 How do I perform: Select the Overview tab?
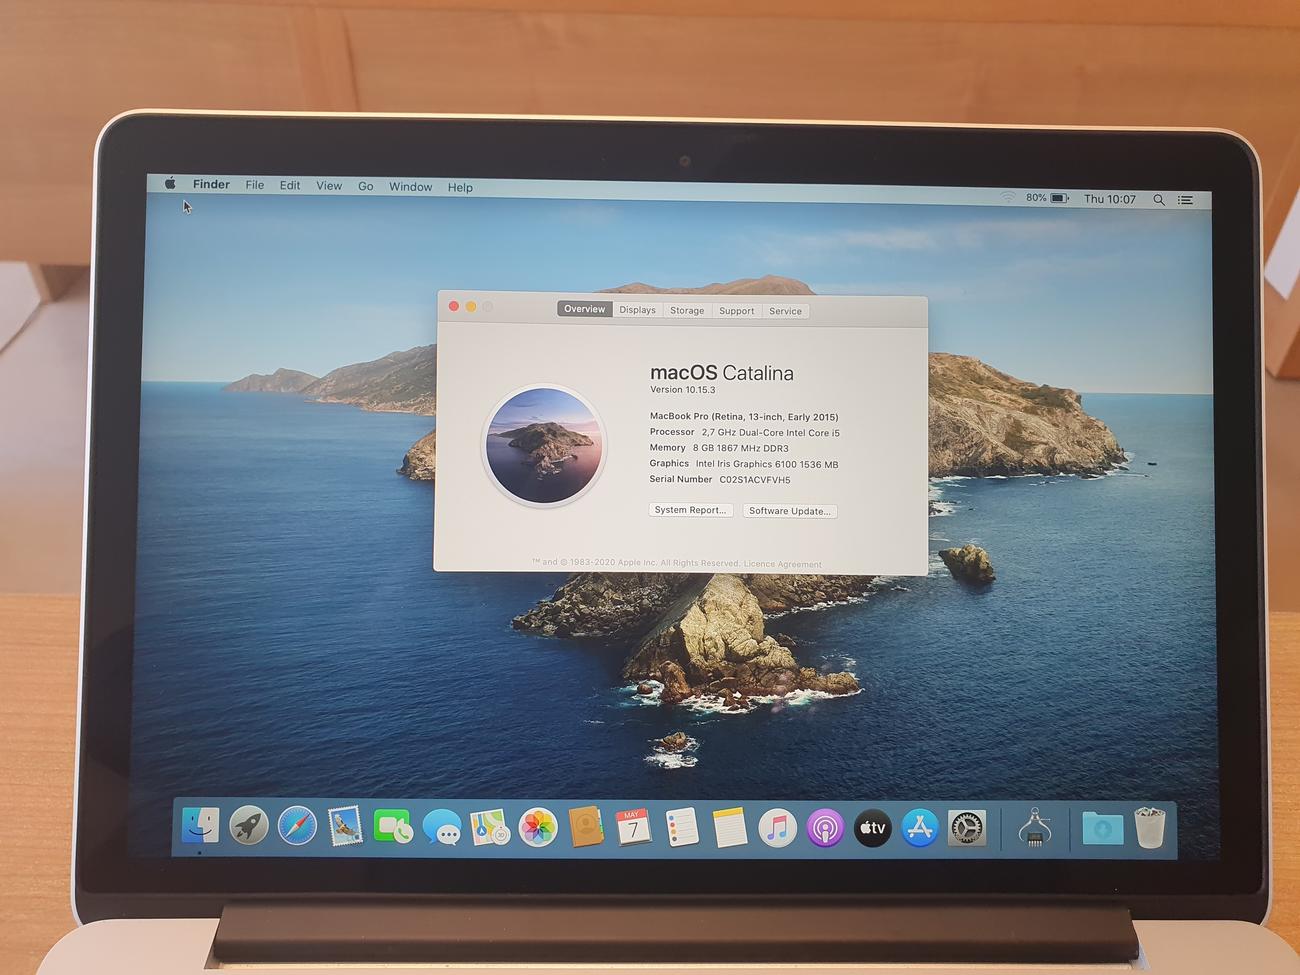584,309
